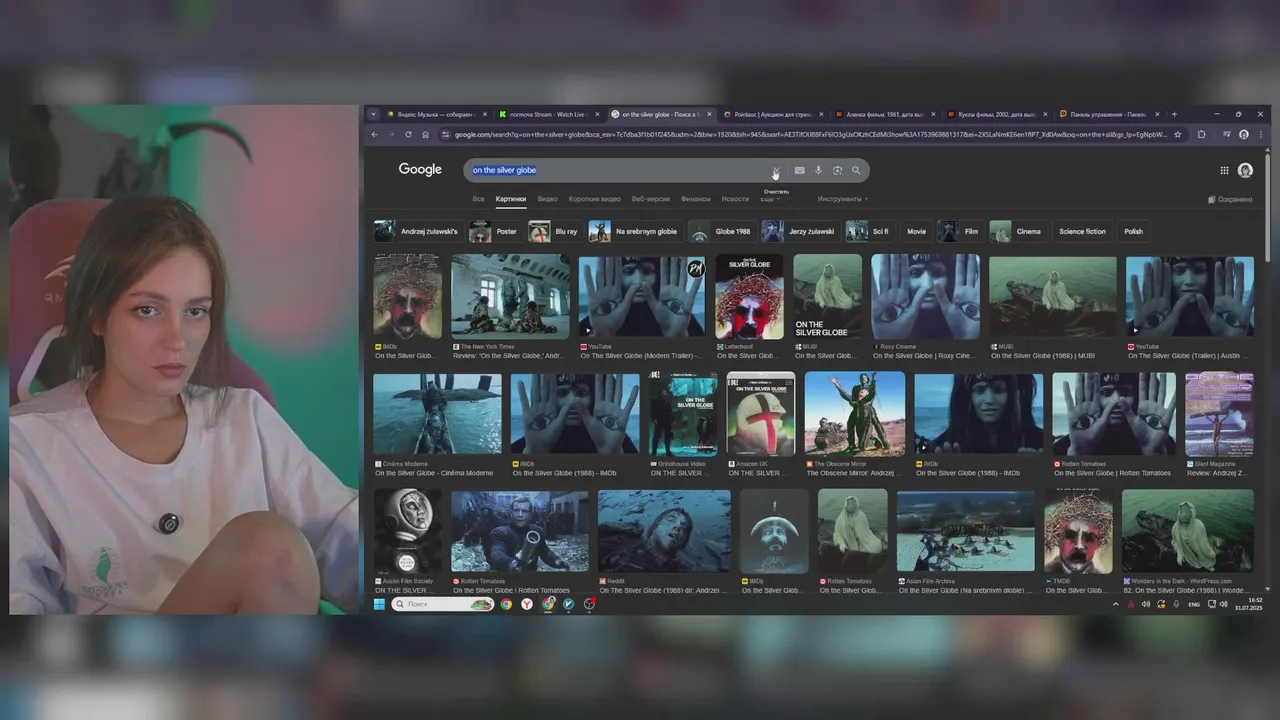Open the Roxy Cinema image result

click(x=925, y=296)
